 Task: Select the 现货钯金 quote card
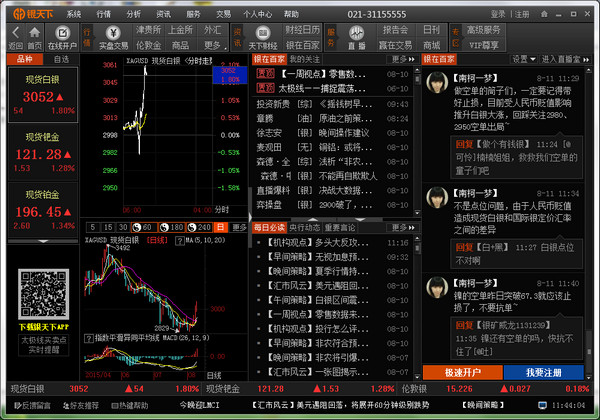coord(43,152)
